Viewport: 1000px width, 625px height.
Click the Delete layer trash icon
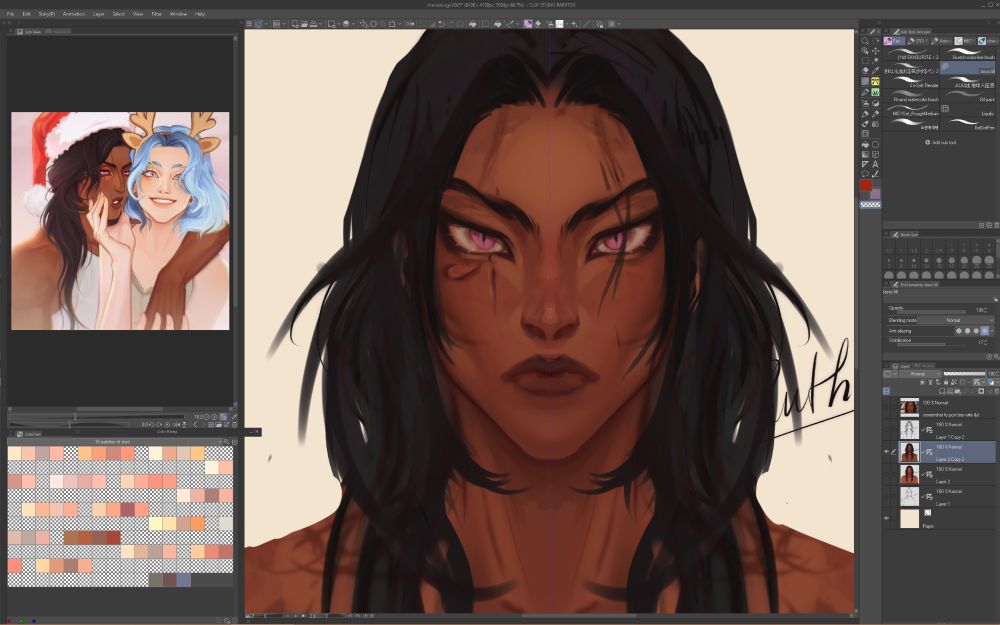996,391
